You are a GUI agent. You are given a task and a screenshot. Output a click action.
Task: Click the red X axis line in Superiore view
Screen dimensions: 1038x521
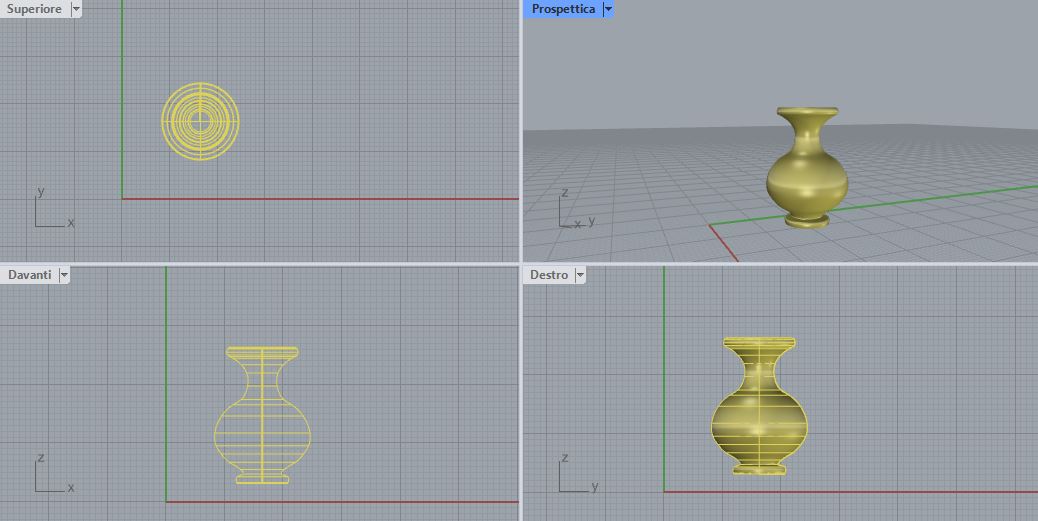coord(320,198)
